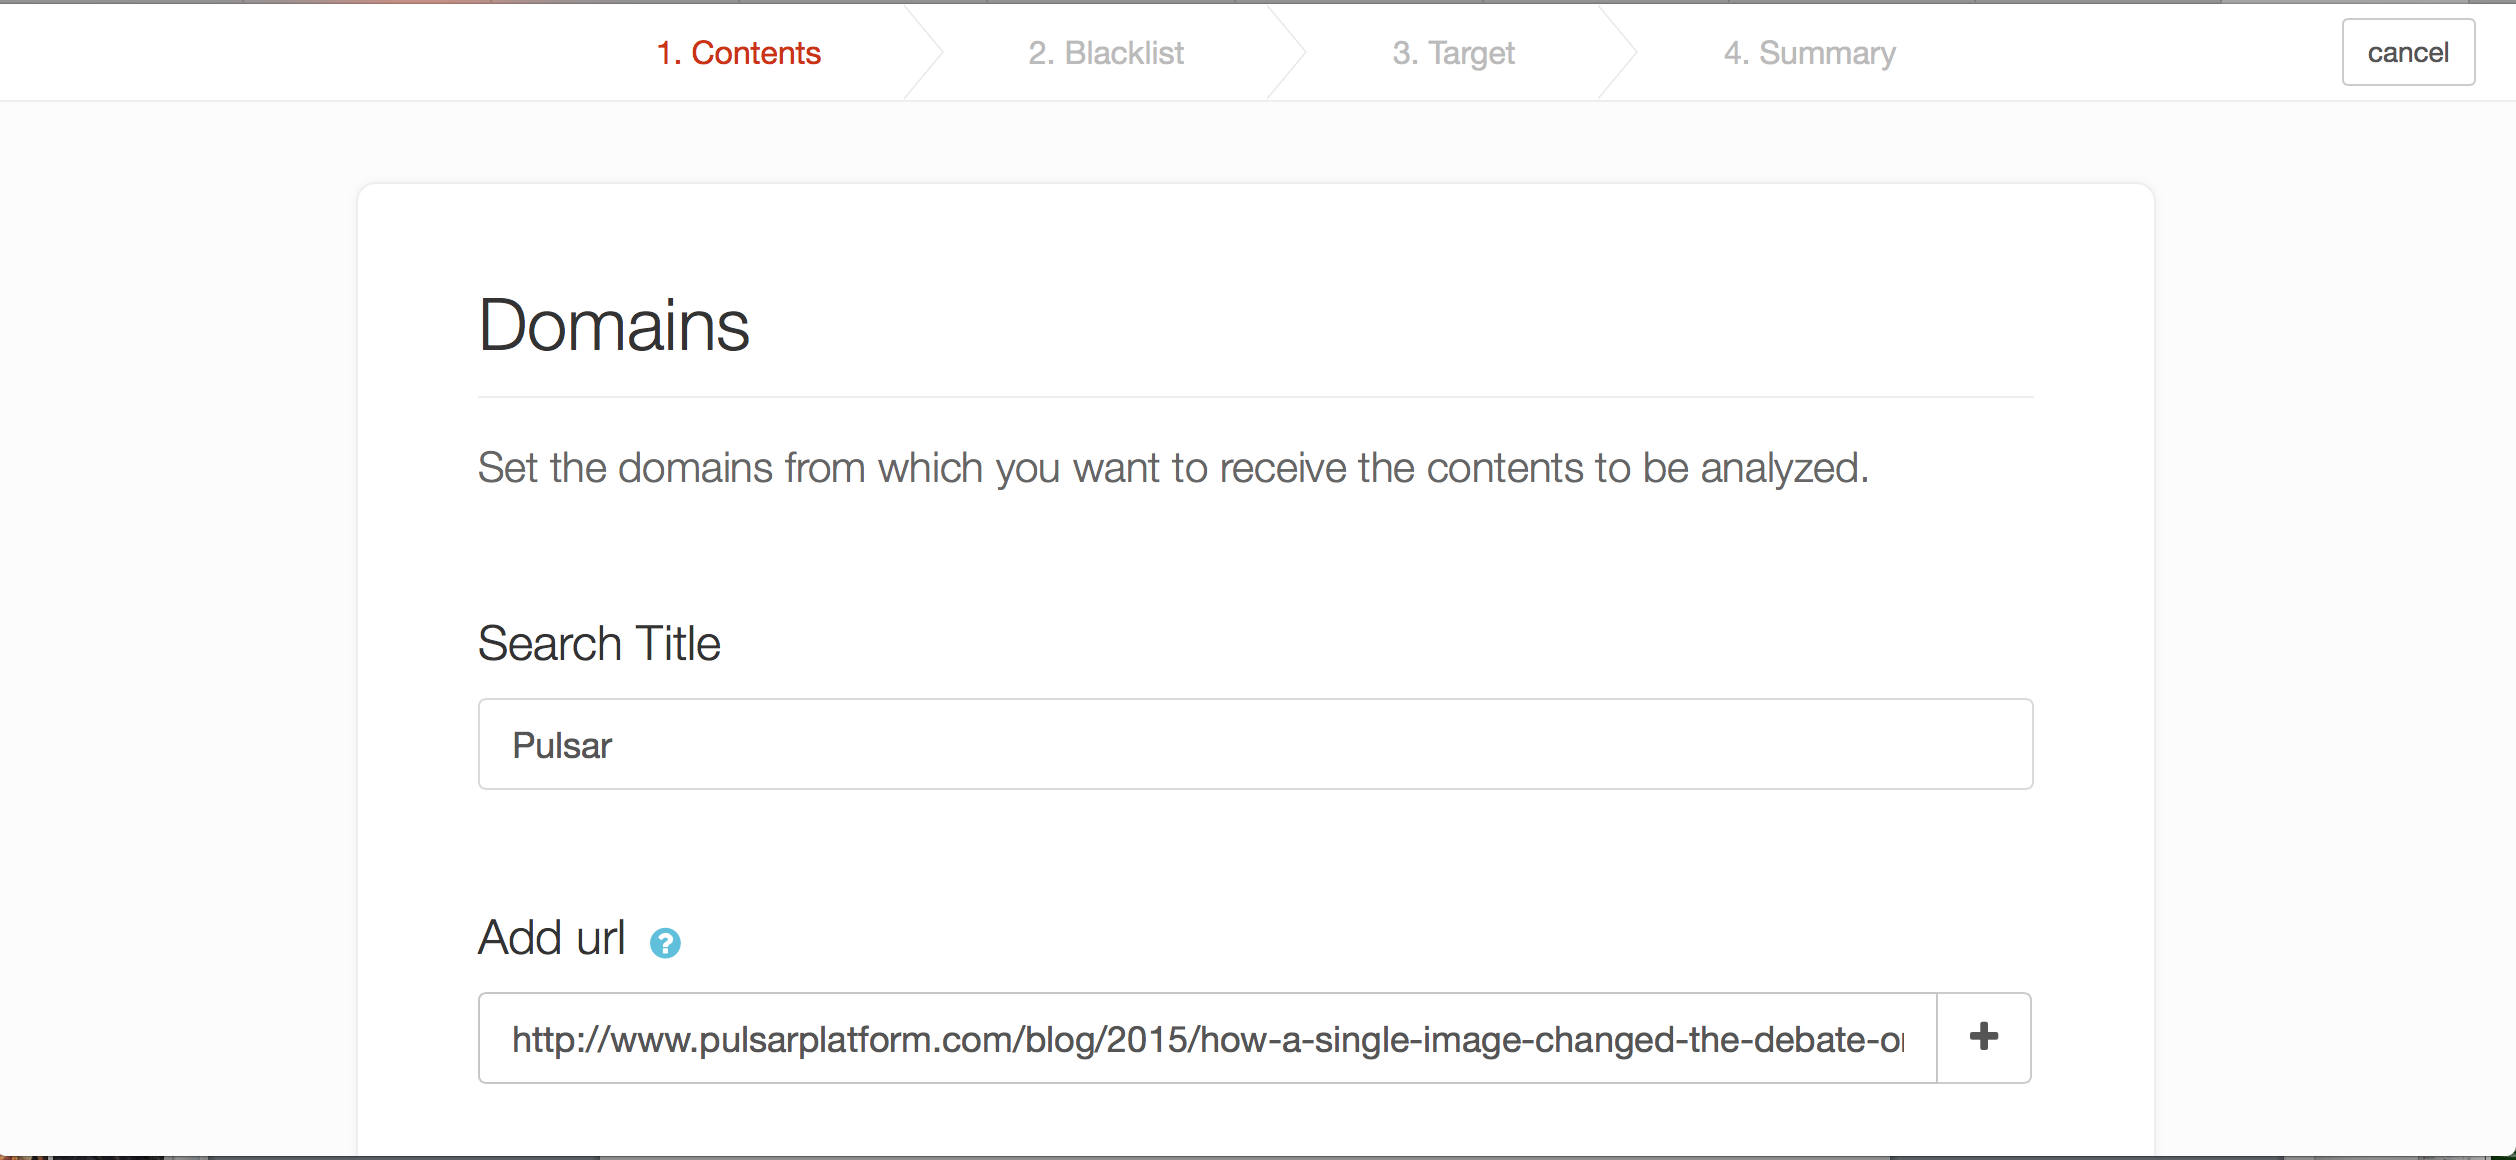Click the divider line under Domains

(x=1255, y=397)
